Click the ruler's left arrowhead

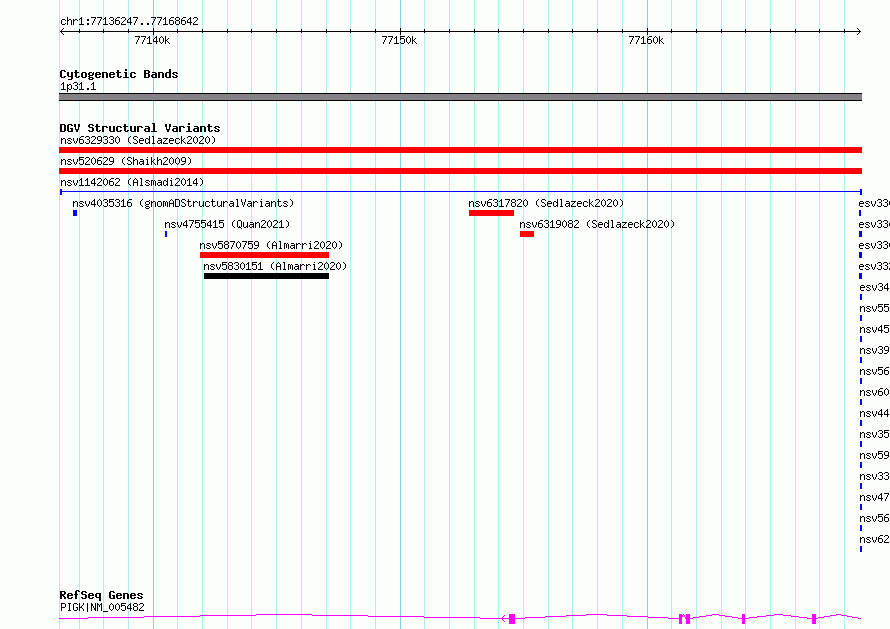click(x=62, y=32)
